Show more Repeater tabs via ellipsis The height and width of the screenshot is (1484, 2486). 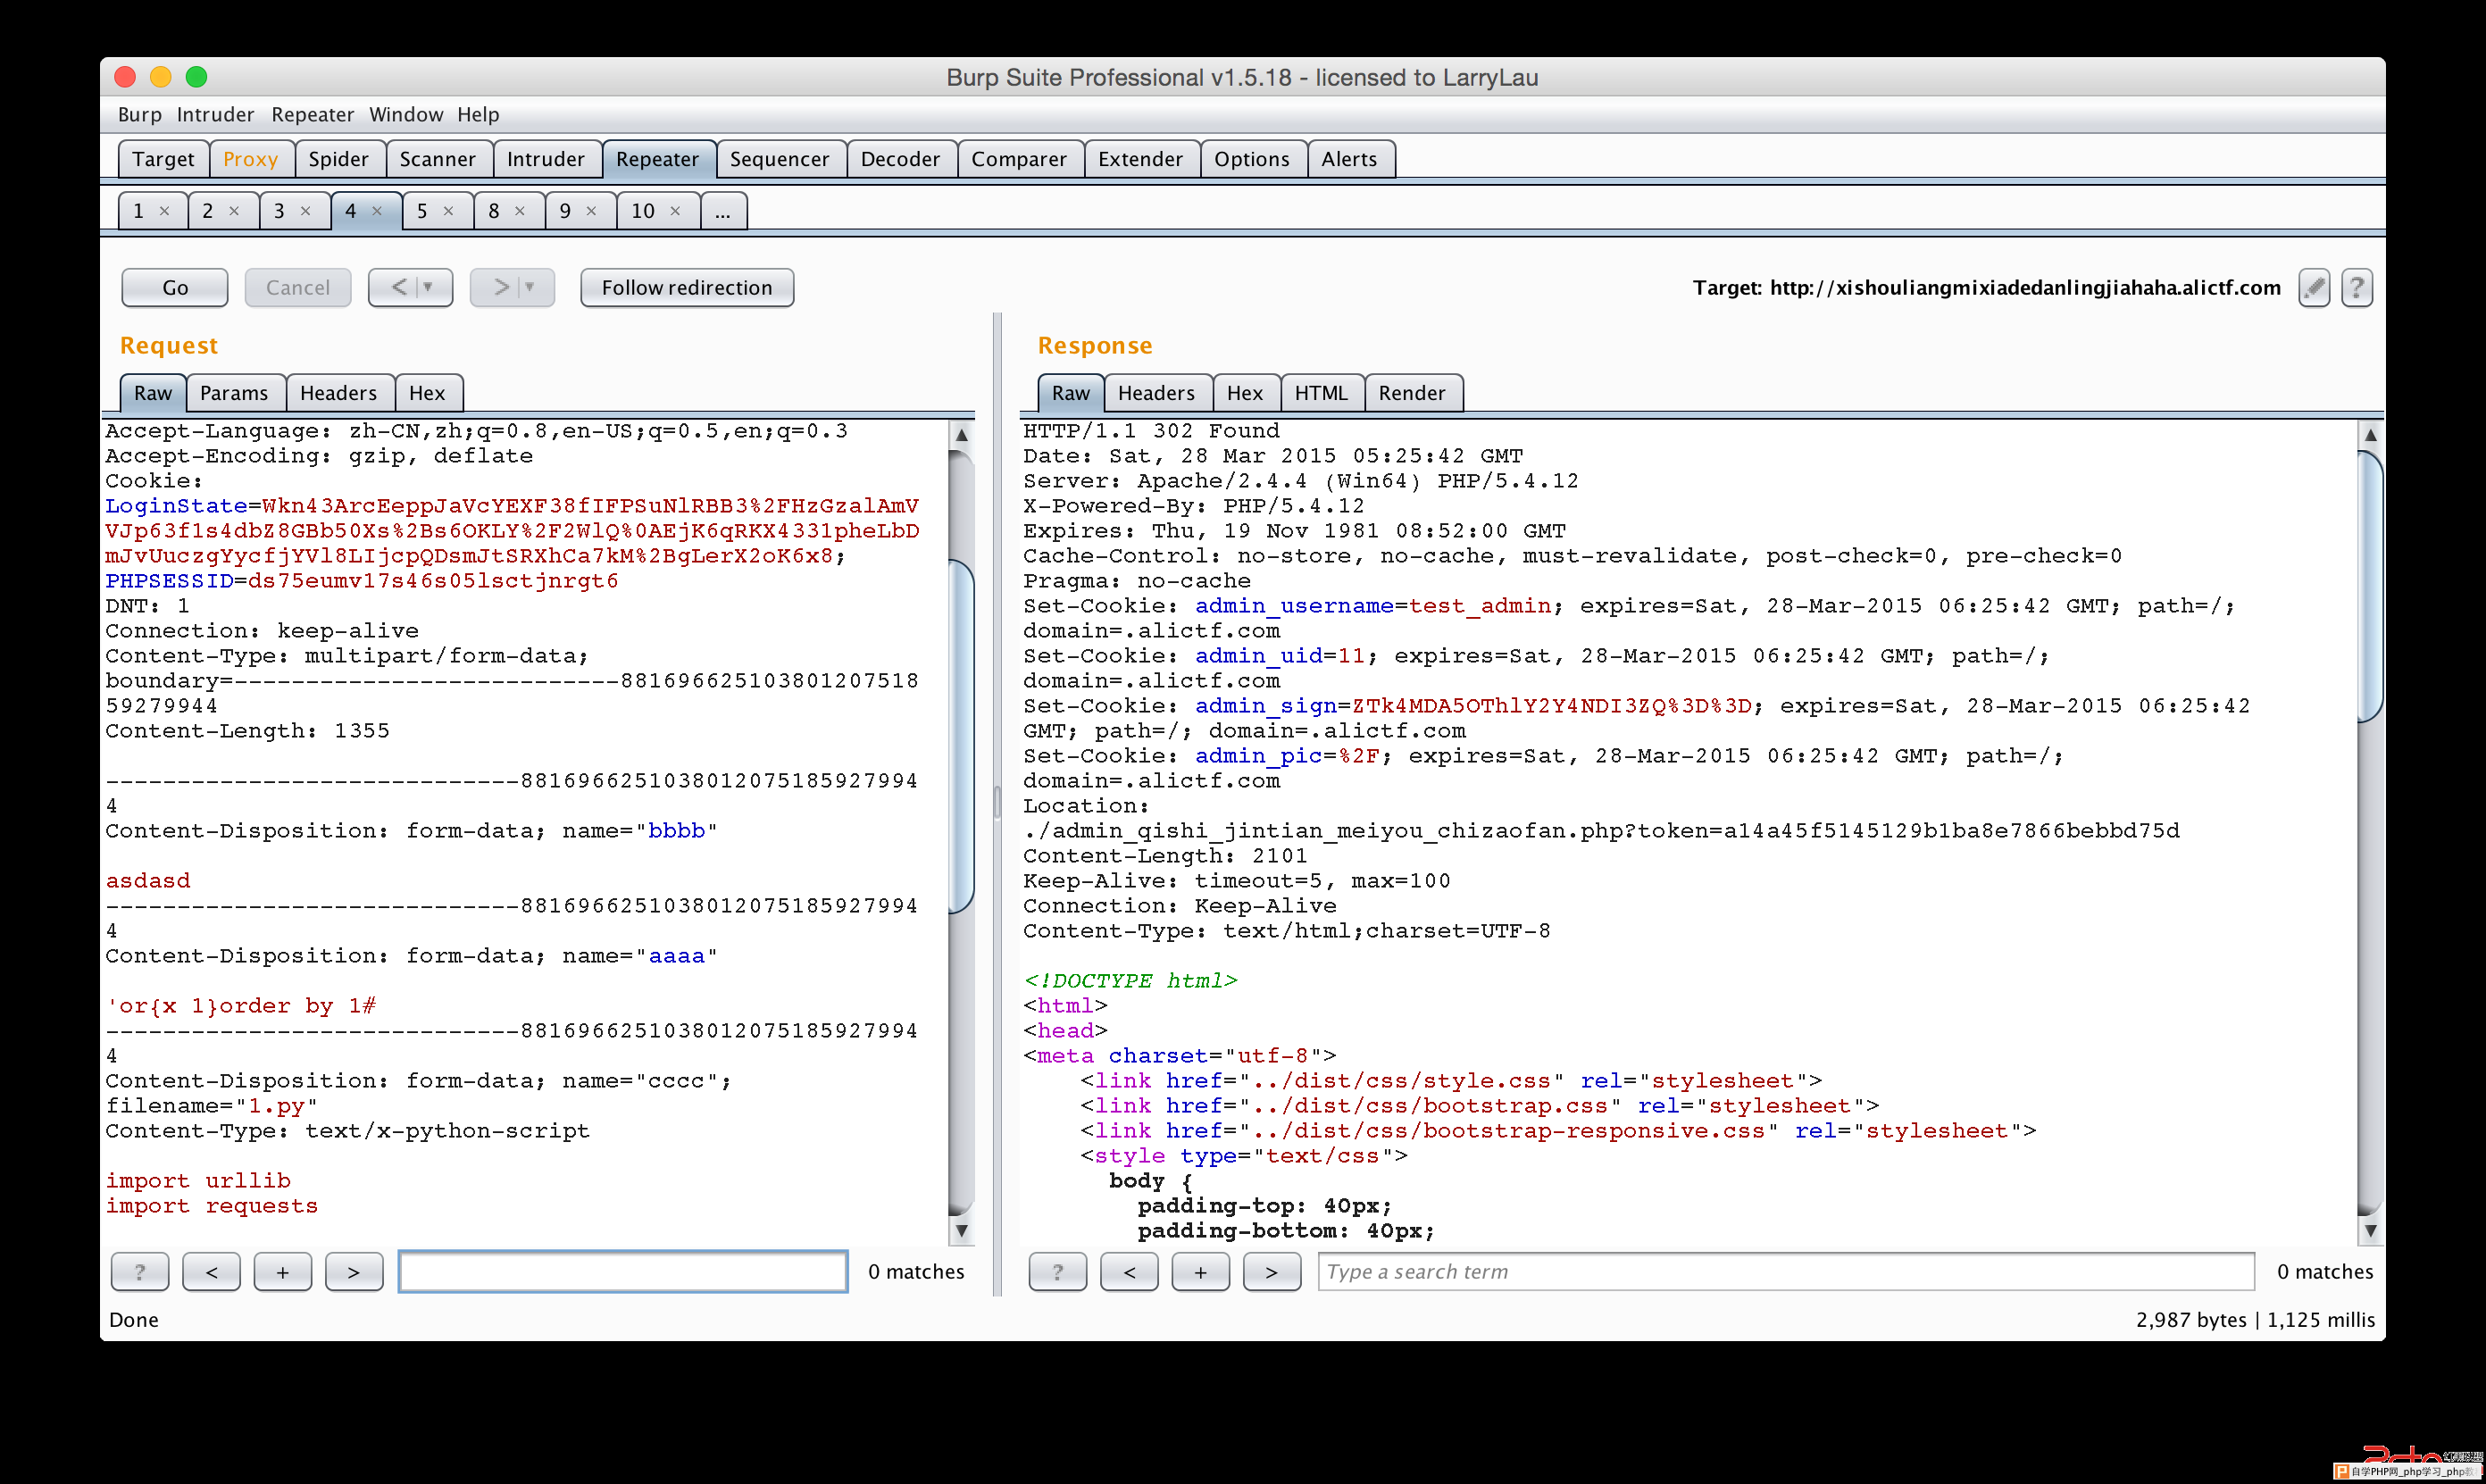tap(723, 211)
